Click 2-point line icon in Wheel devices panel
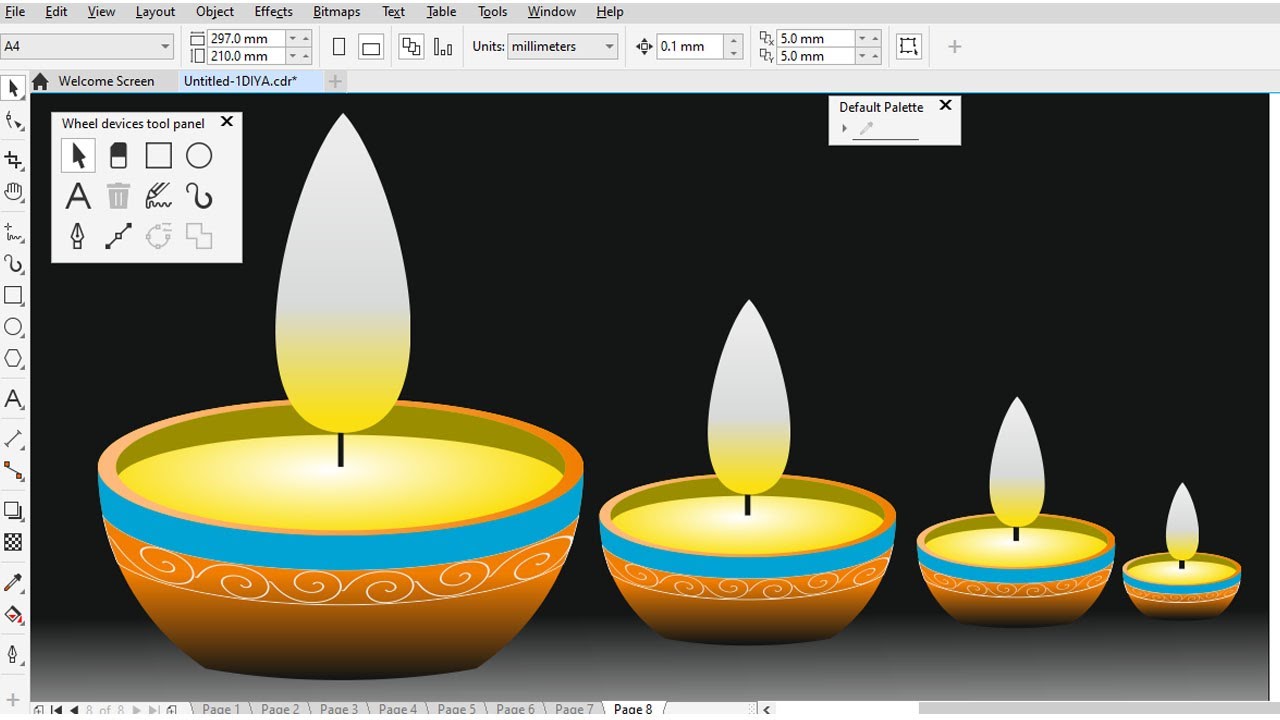1280x720 pixels. tap(118, 236)
